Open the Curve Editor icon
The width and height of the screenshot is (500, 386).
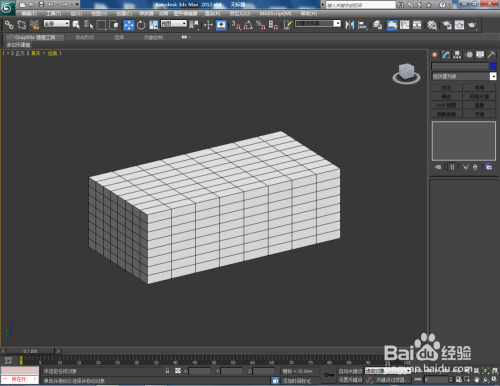pyautogui.click(x=405, y=25)
